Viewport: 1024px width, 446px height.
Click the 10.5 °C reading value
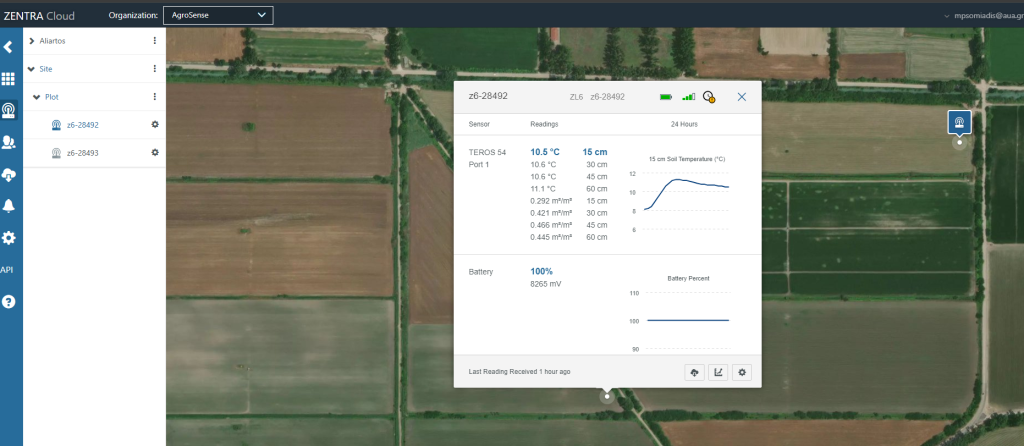544,152
